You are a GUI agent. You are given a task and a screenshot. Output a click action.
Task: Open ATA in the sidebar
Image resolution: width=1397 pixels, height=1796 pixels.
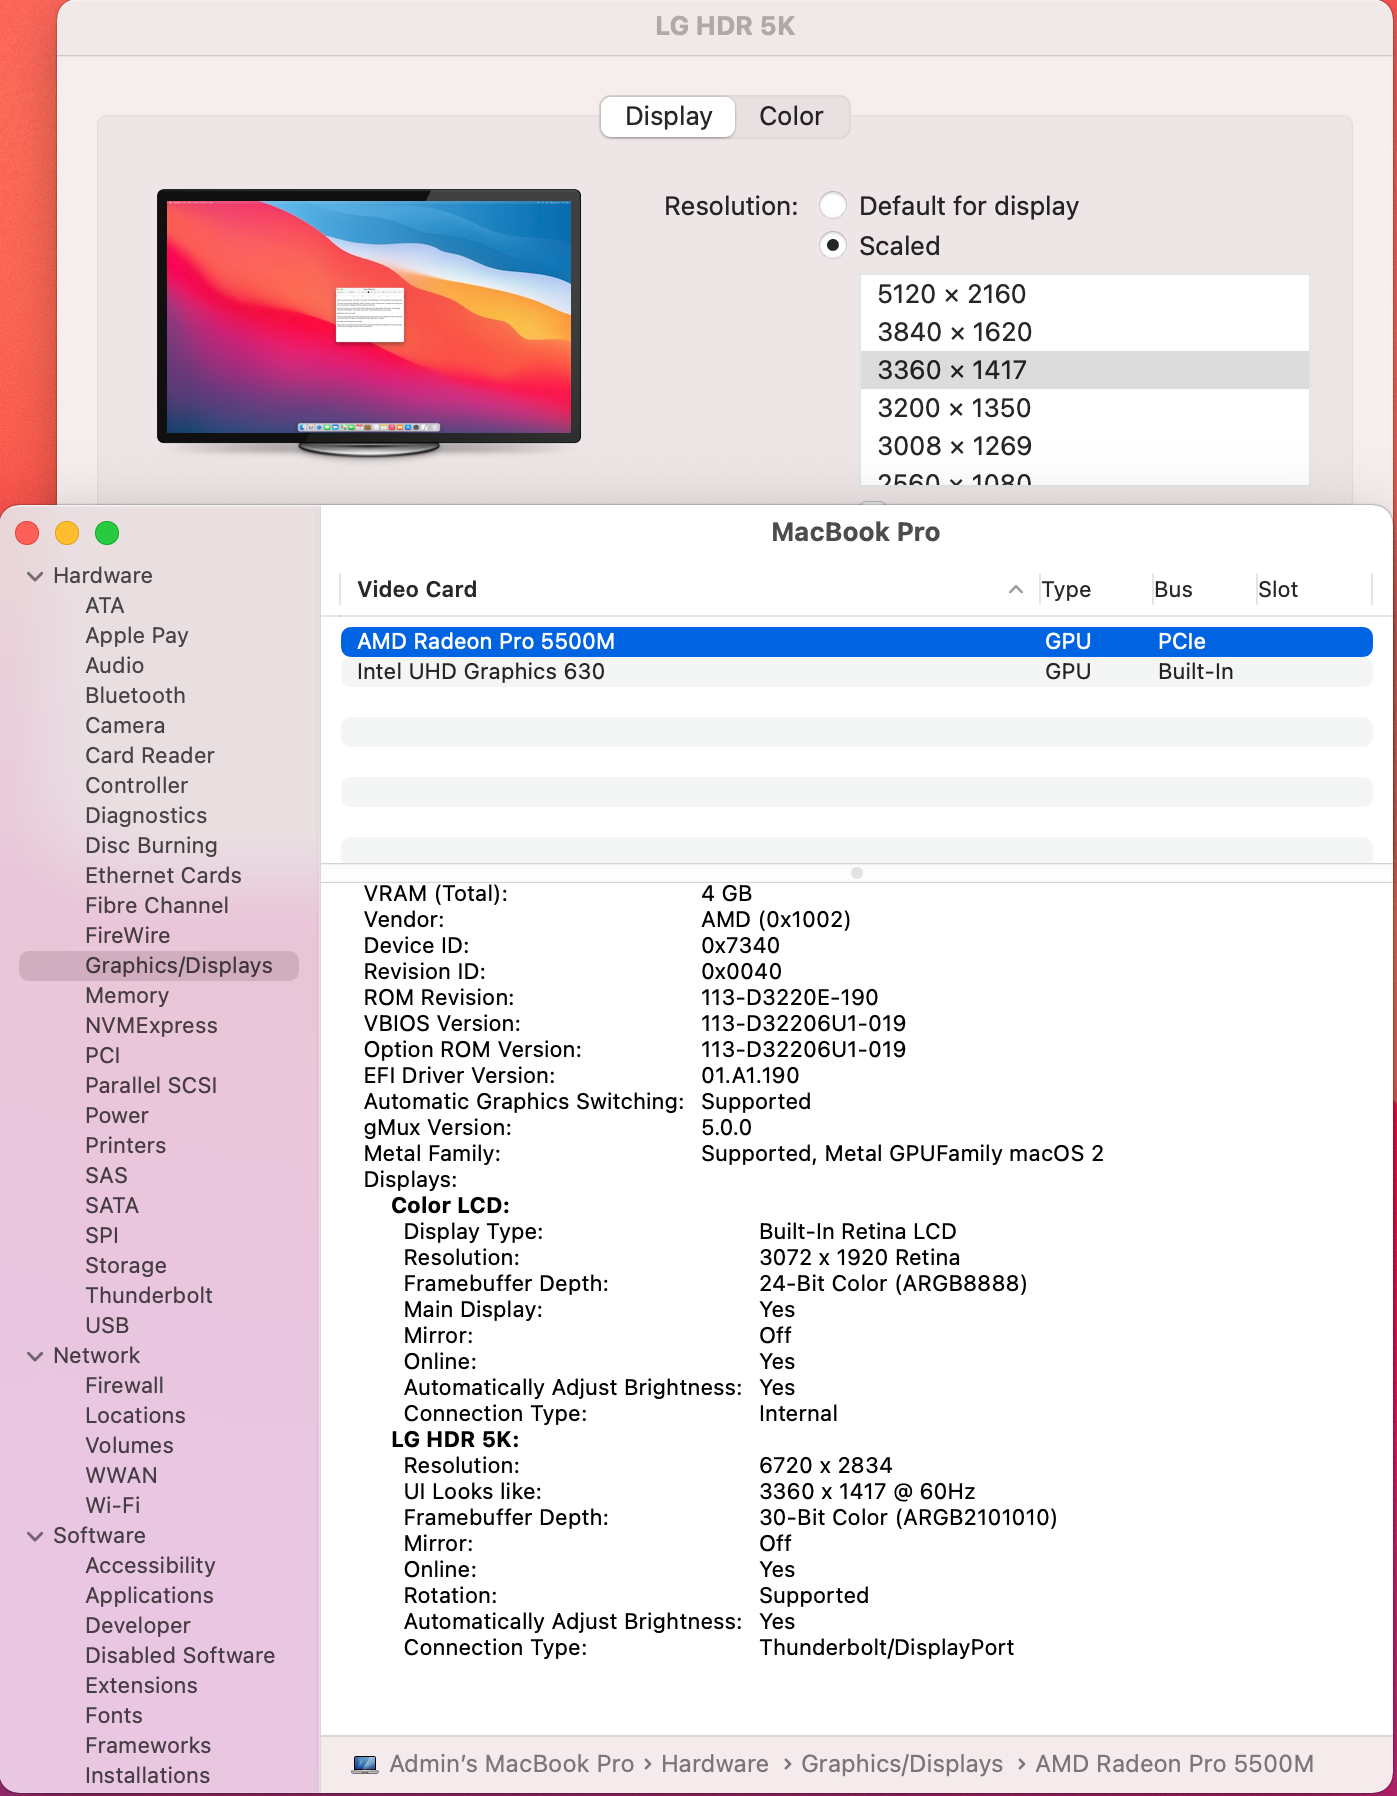[105, 606]
